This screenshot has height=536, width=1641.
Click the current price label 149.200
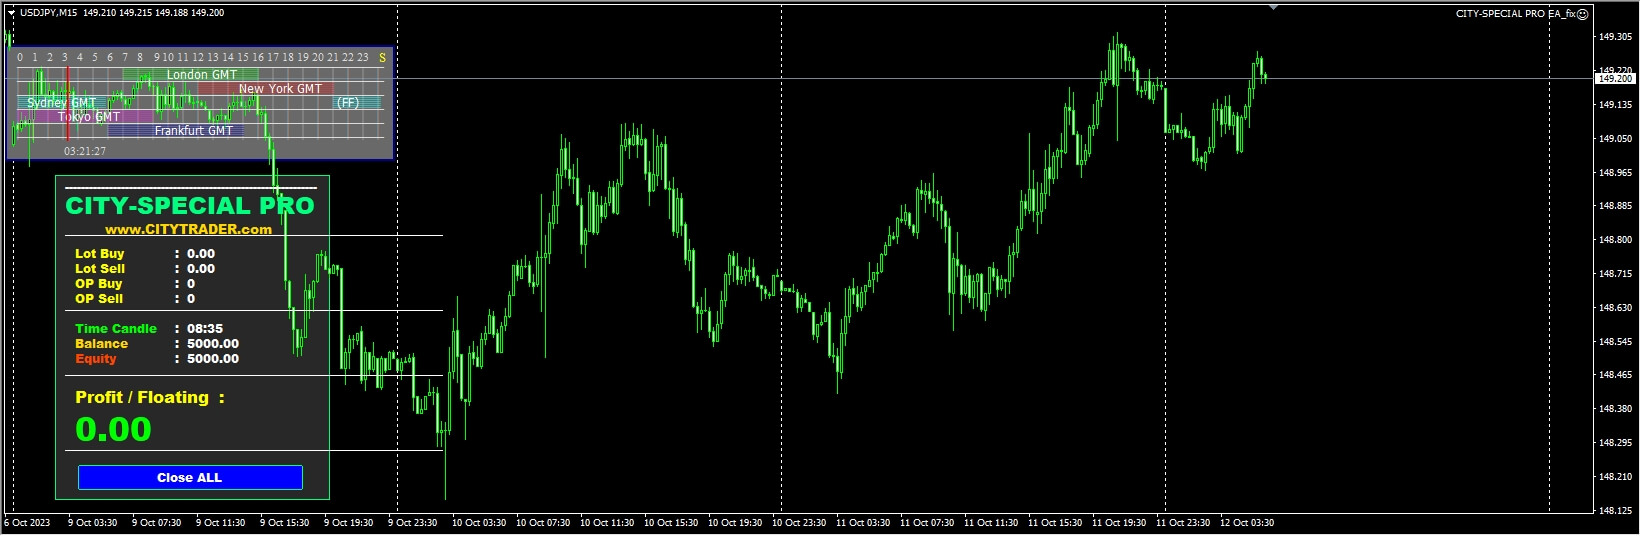[x=1615, y=78]
